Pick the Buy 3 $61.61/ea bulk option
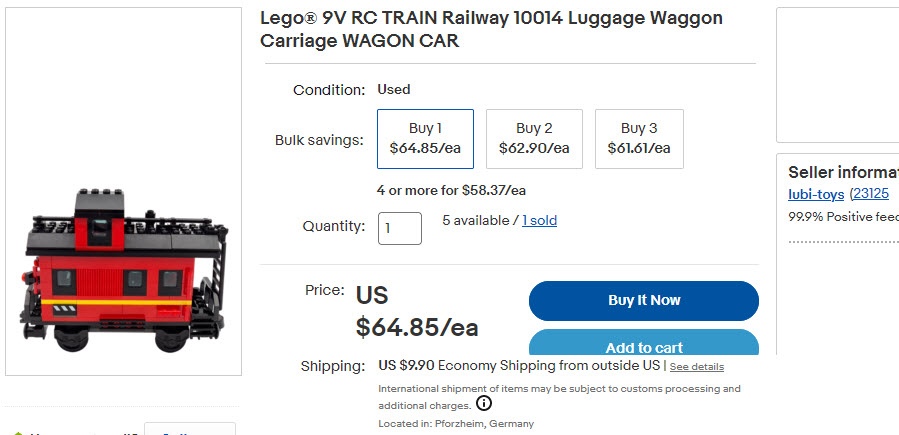Image resolution: width=899 pixels, height=435 pixels. pyautogui.click(x=639, y=139)
